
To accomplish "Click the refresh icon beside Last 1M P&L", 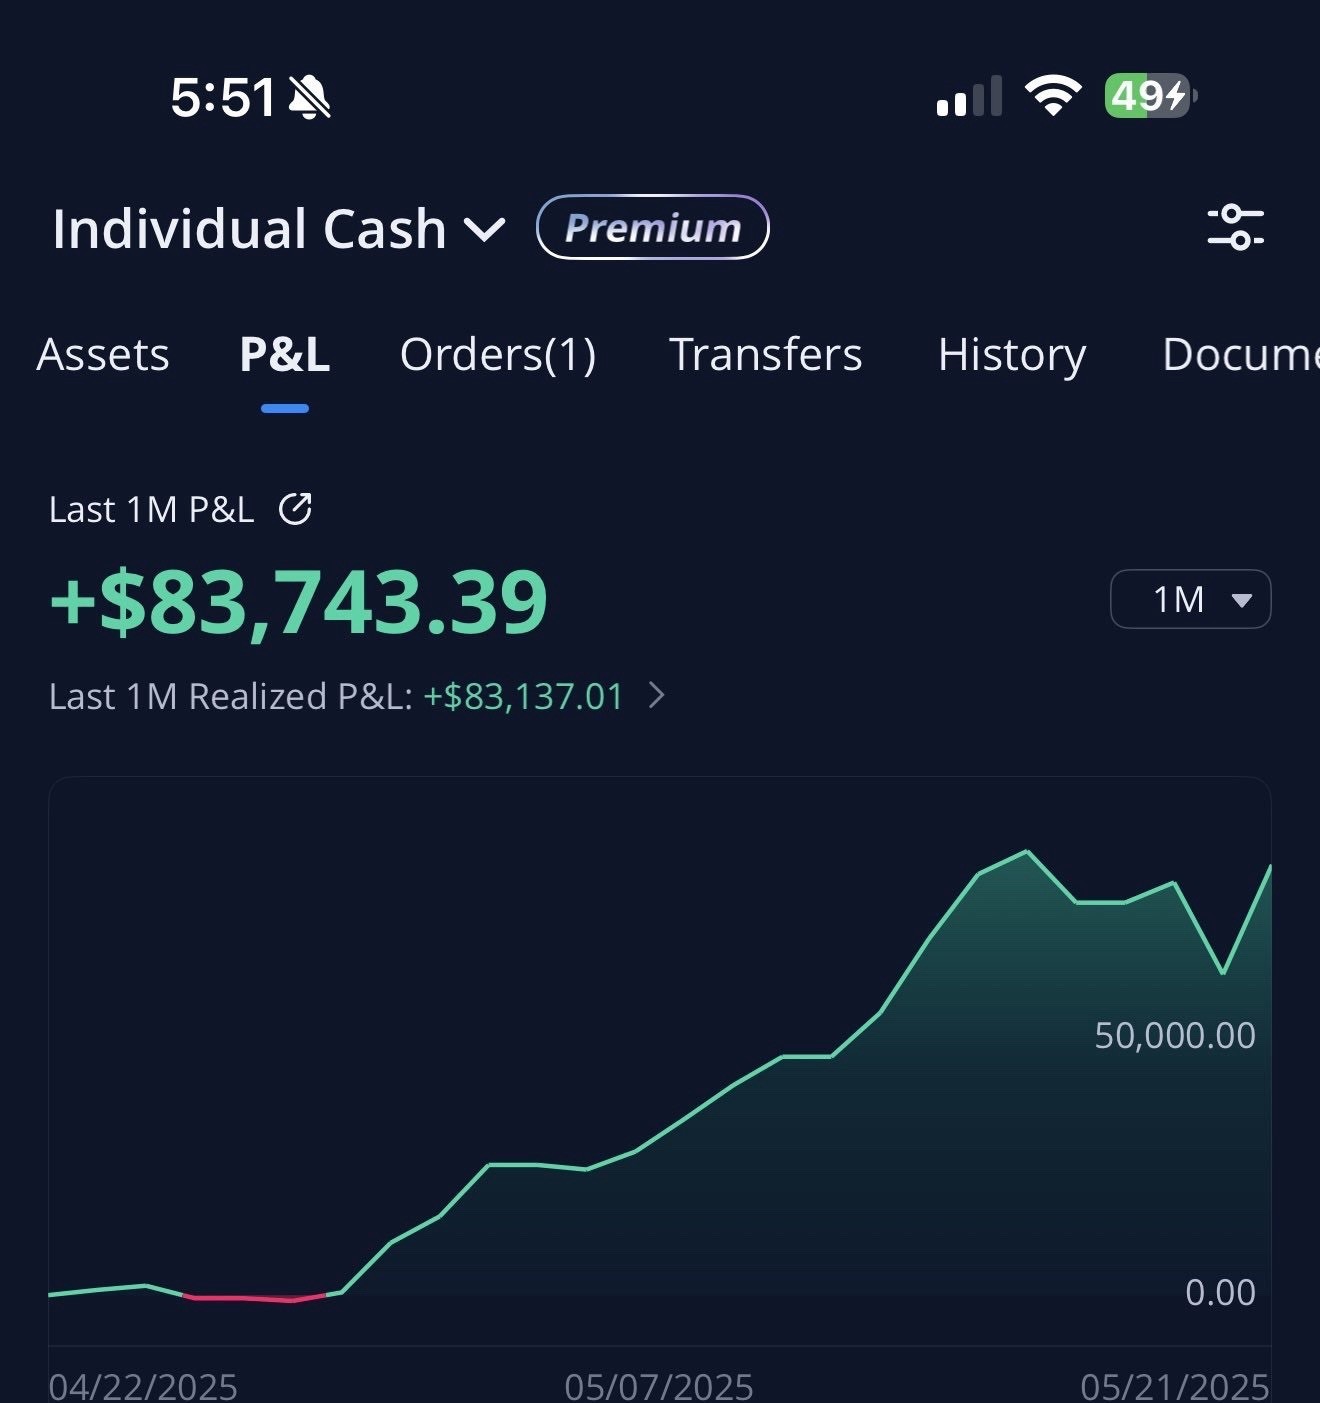I will [x=297, y=509].
